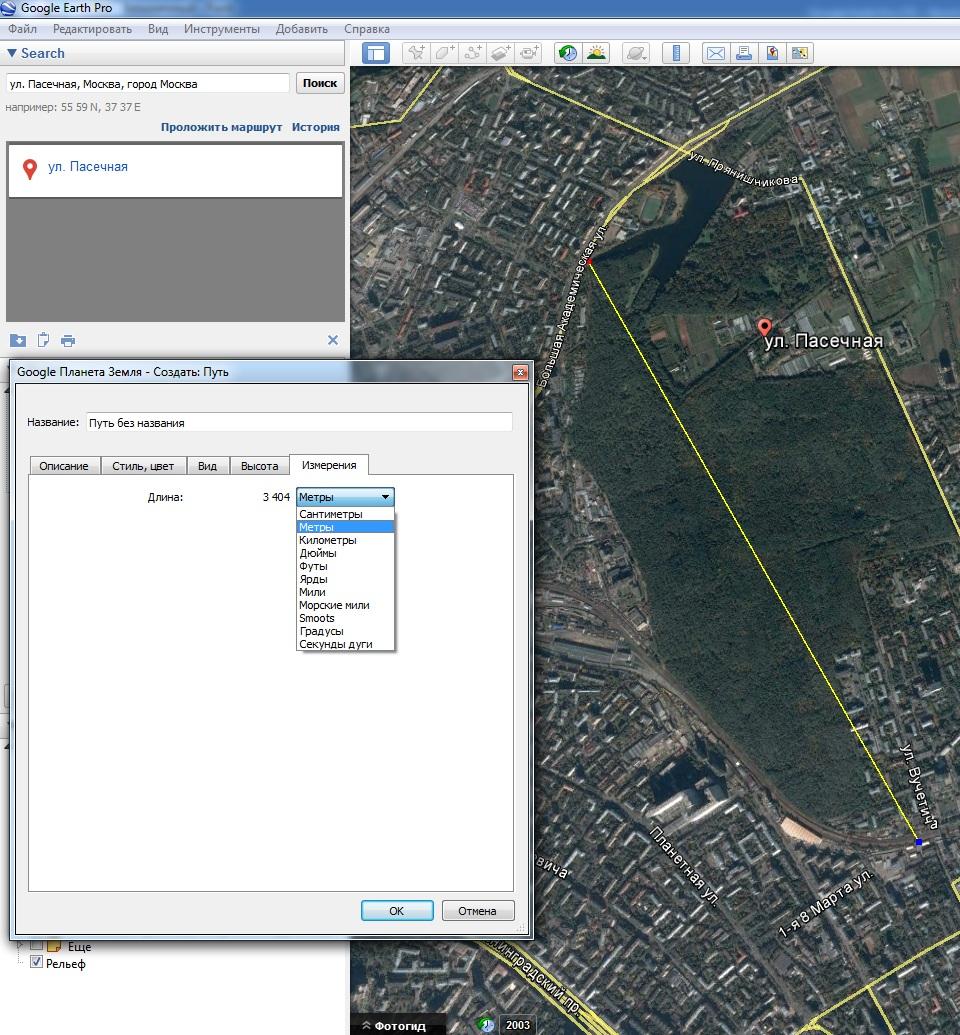Copy search results using the clipboard icon

click(x=43, y=340)
